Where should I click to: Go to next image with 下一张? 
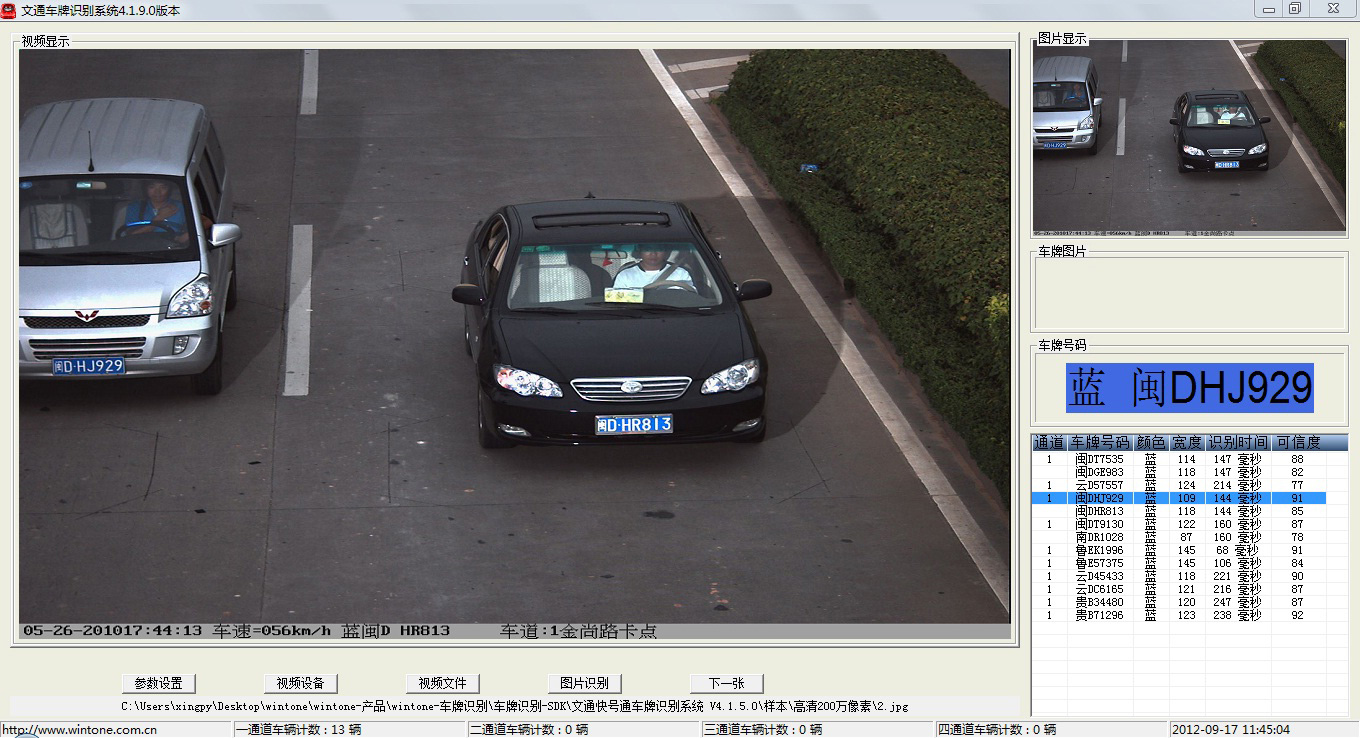(726, 683)
